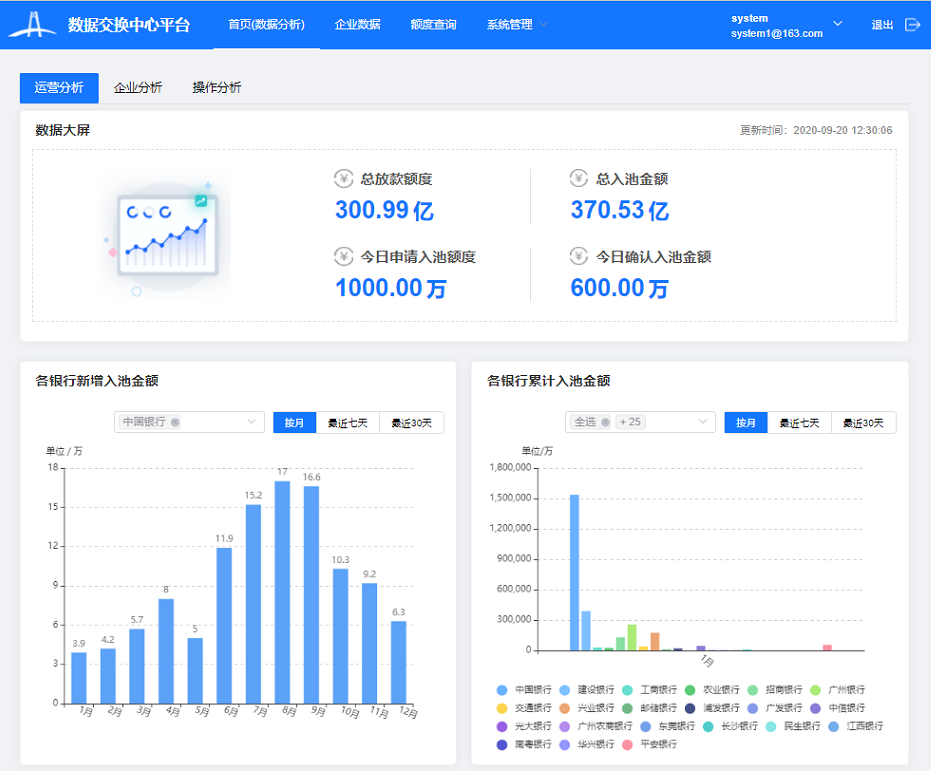Clear the 全选 tag using its x icon
Screen dimensions: 931x771
pos(605,423)
